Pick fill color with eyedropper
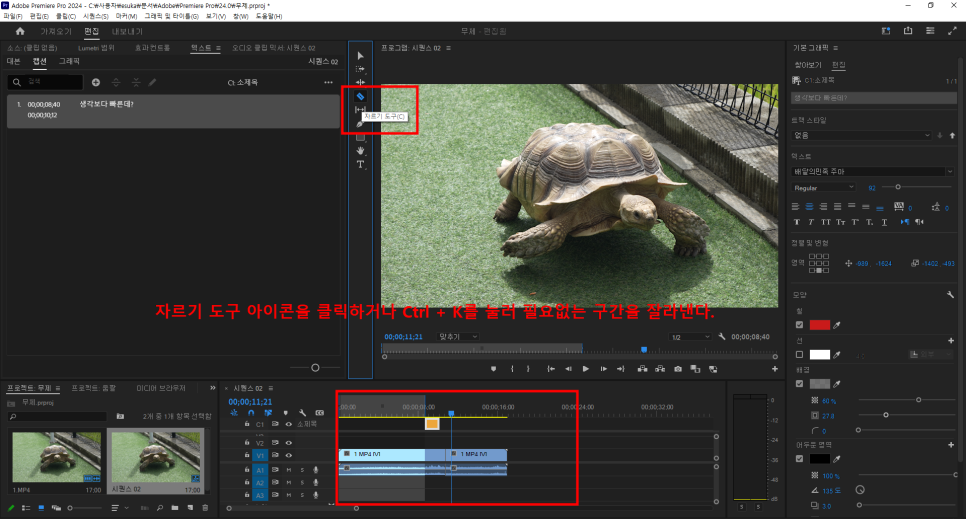 tap(837, 325)
